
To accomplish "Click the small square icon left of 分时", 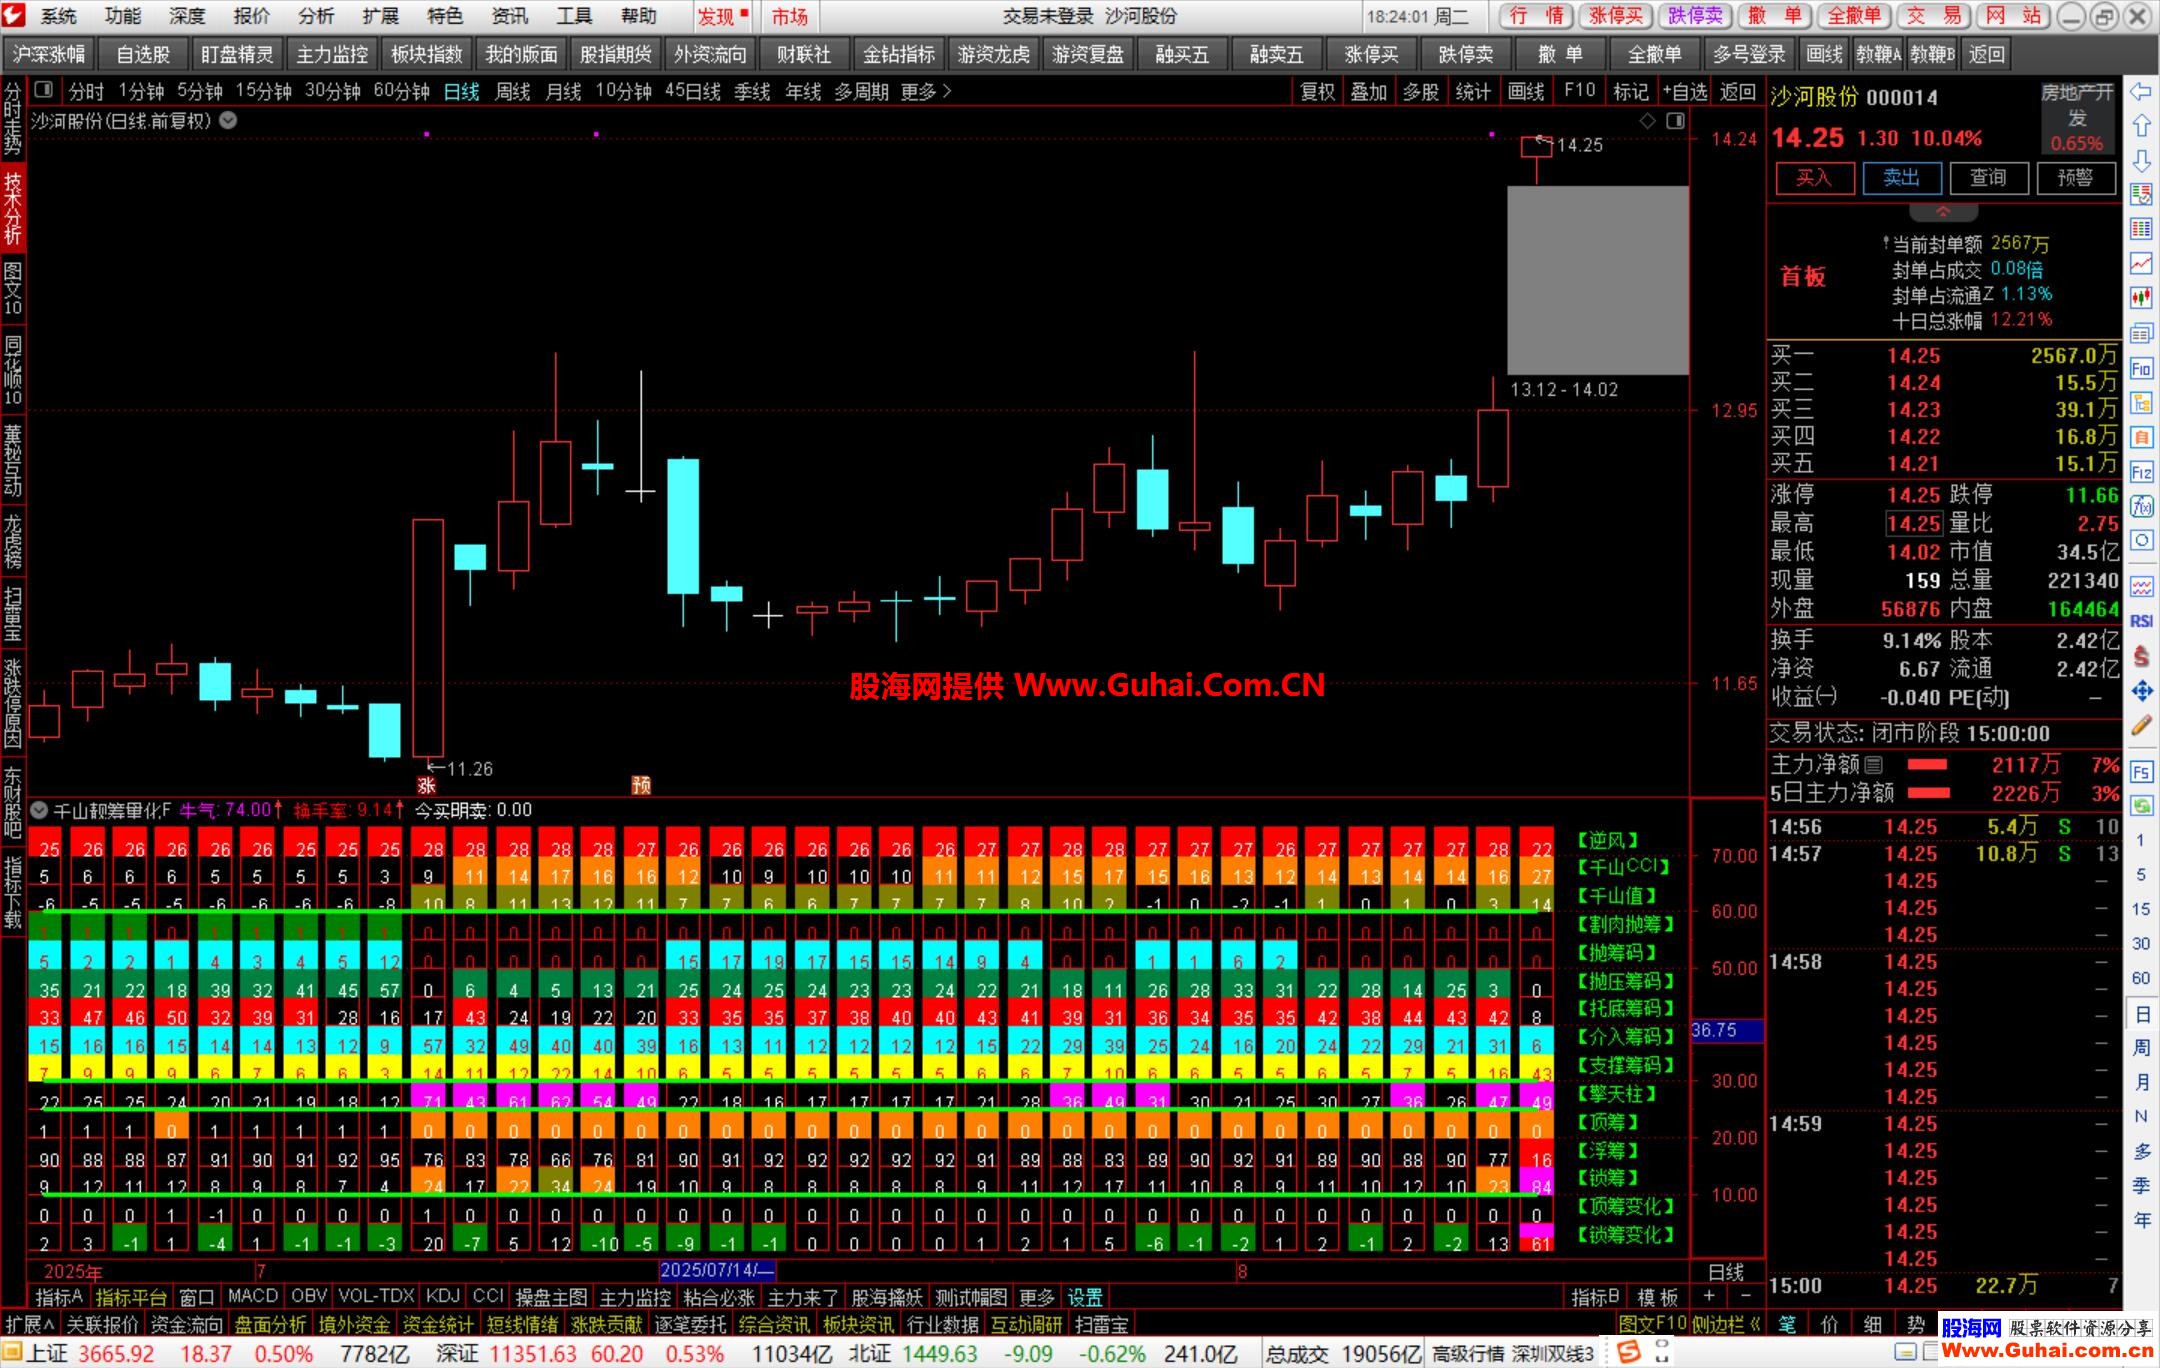I will 43,90.
